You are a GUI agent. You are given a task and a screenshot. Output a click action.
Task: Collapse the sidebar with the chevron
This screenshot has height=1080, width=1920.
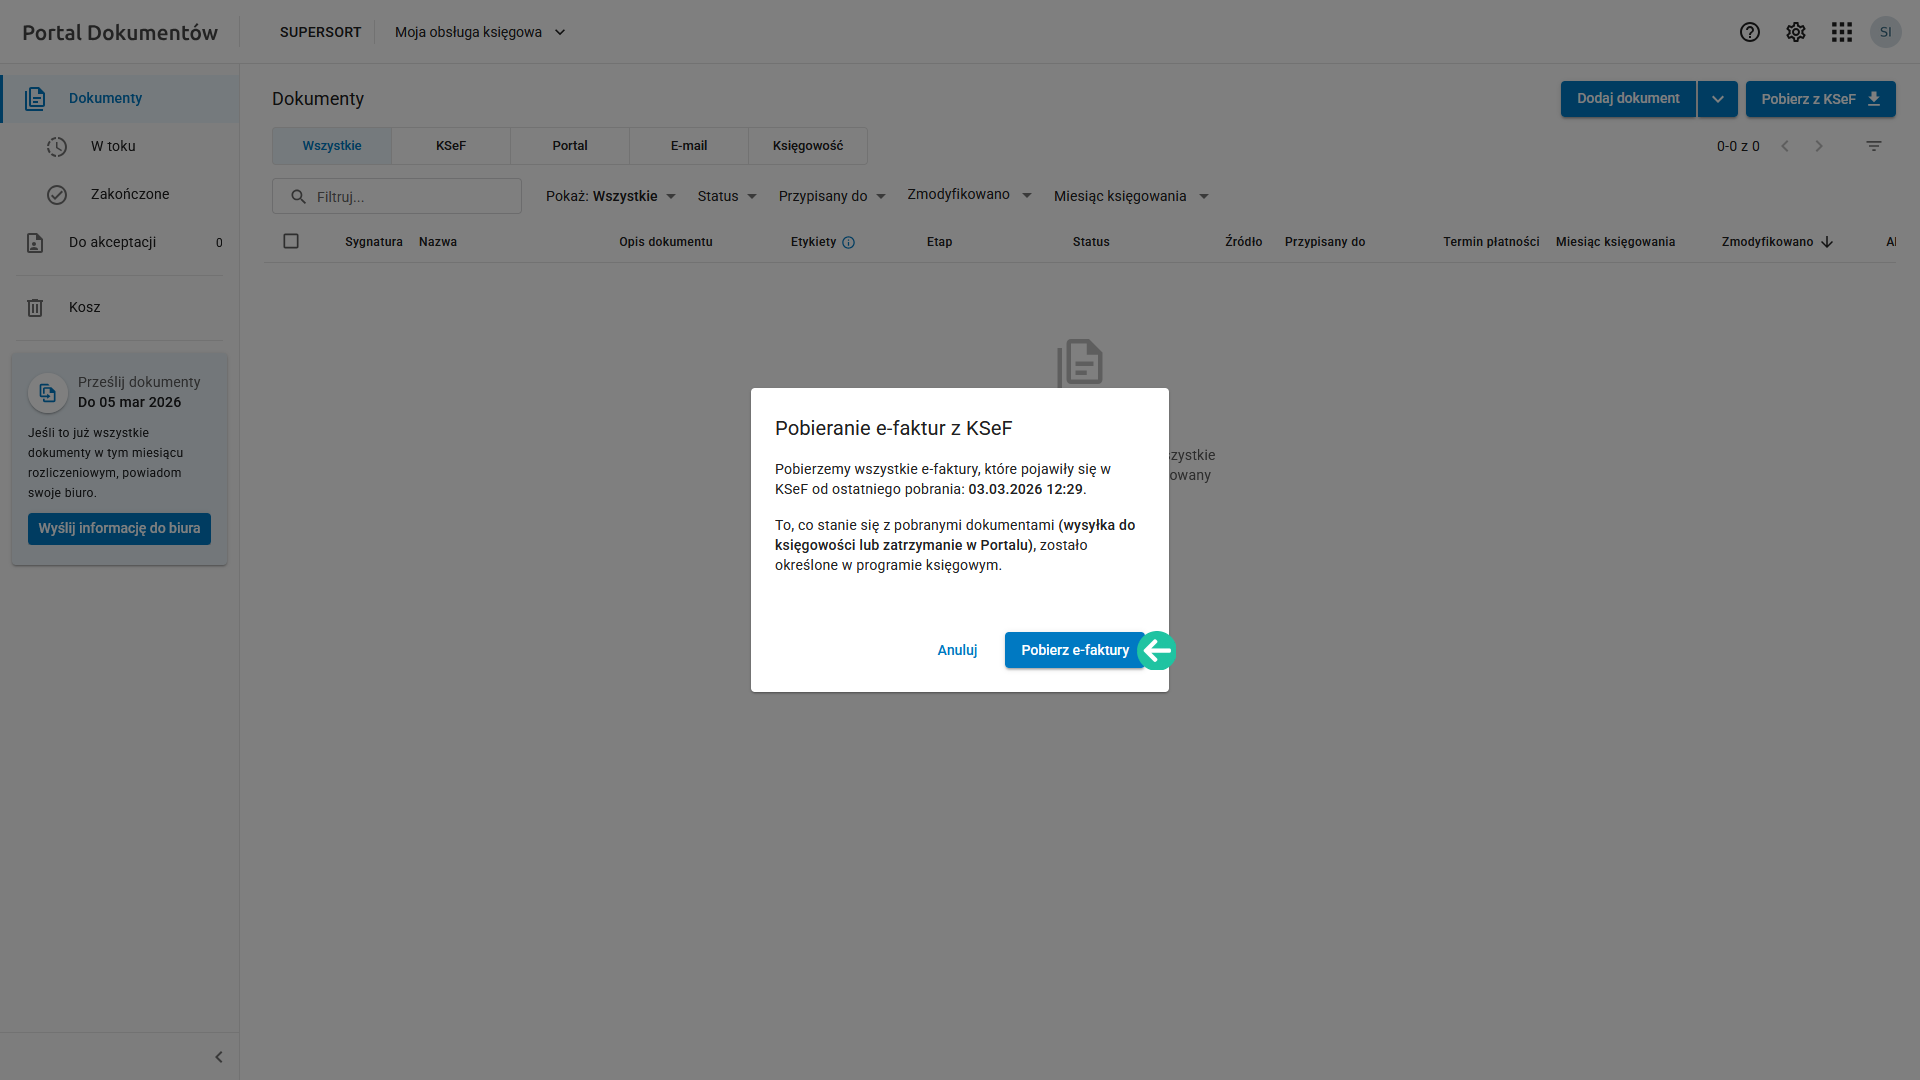219,1057
